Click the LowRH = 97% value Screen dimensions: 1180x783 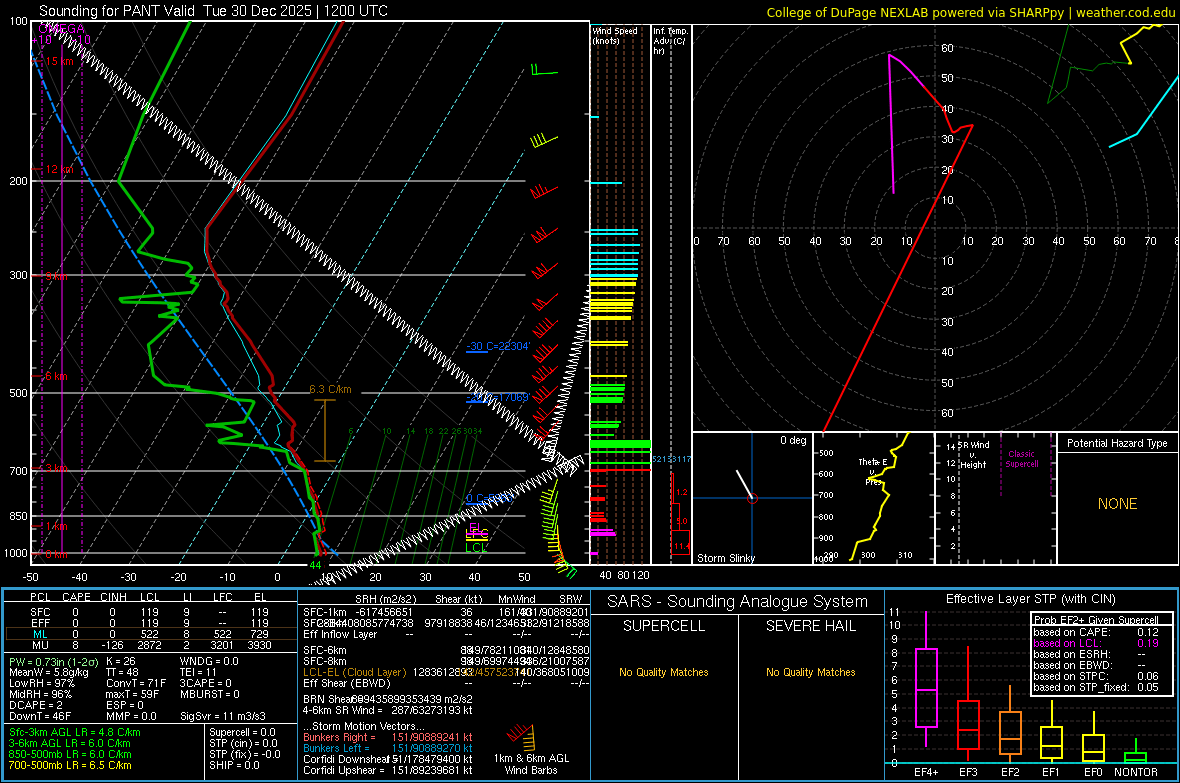point(41,683)
